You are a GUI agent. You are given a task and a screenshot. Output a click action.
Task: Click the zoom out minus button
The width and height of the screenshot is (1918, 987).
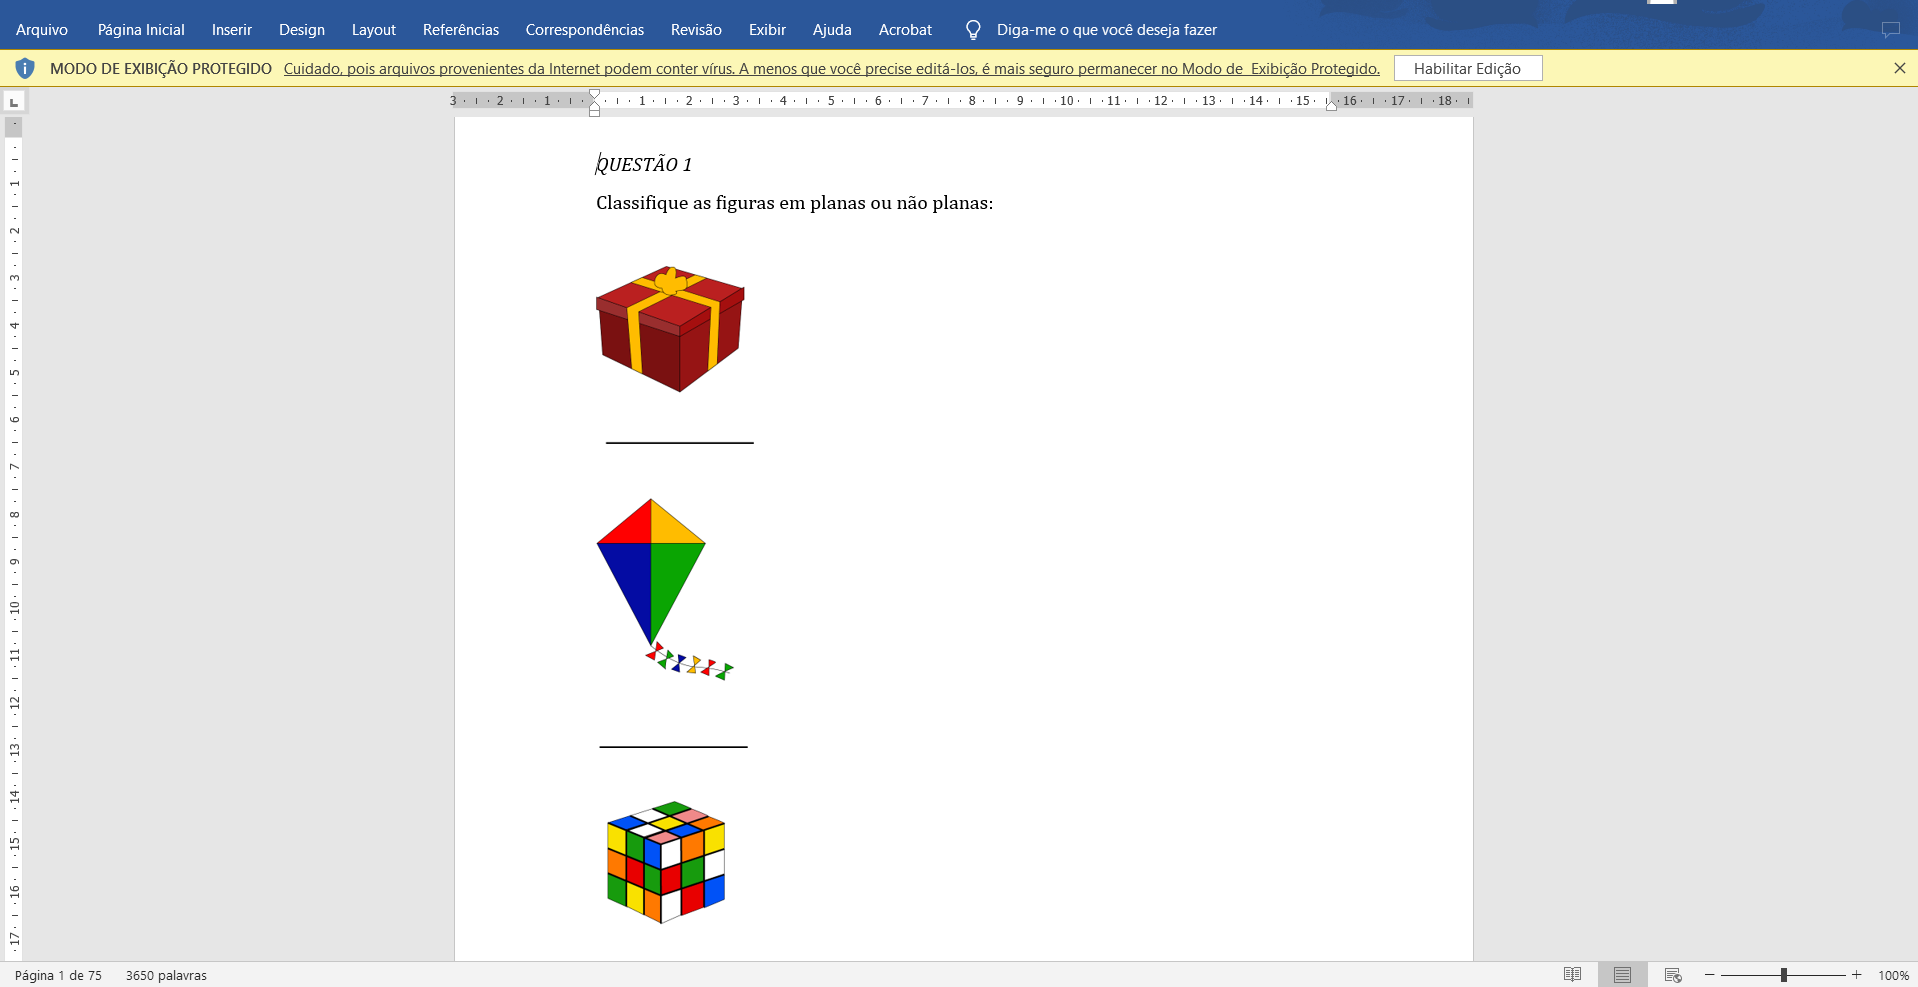[1710, 975]
